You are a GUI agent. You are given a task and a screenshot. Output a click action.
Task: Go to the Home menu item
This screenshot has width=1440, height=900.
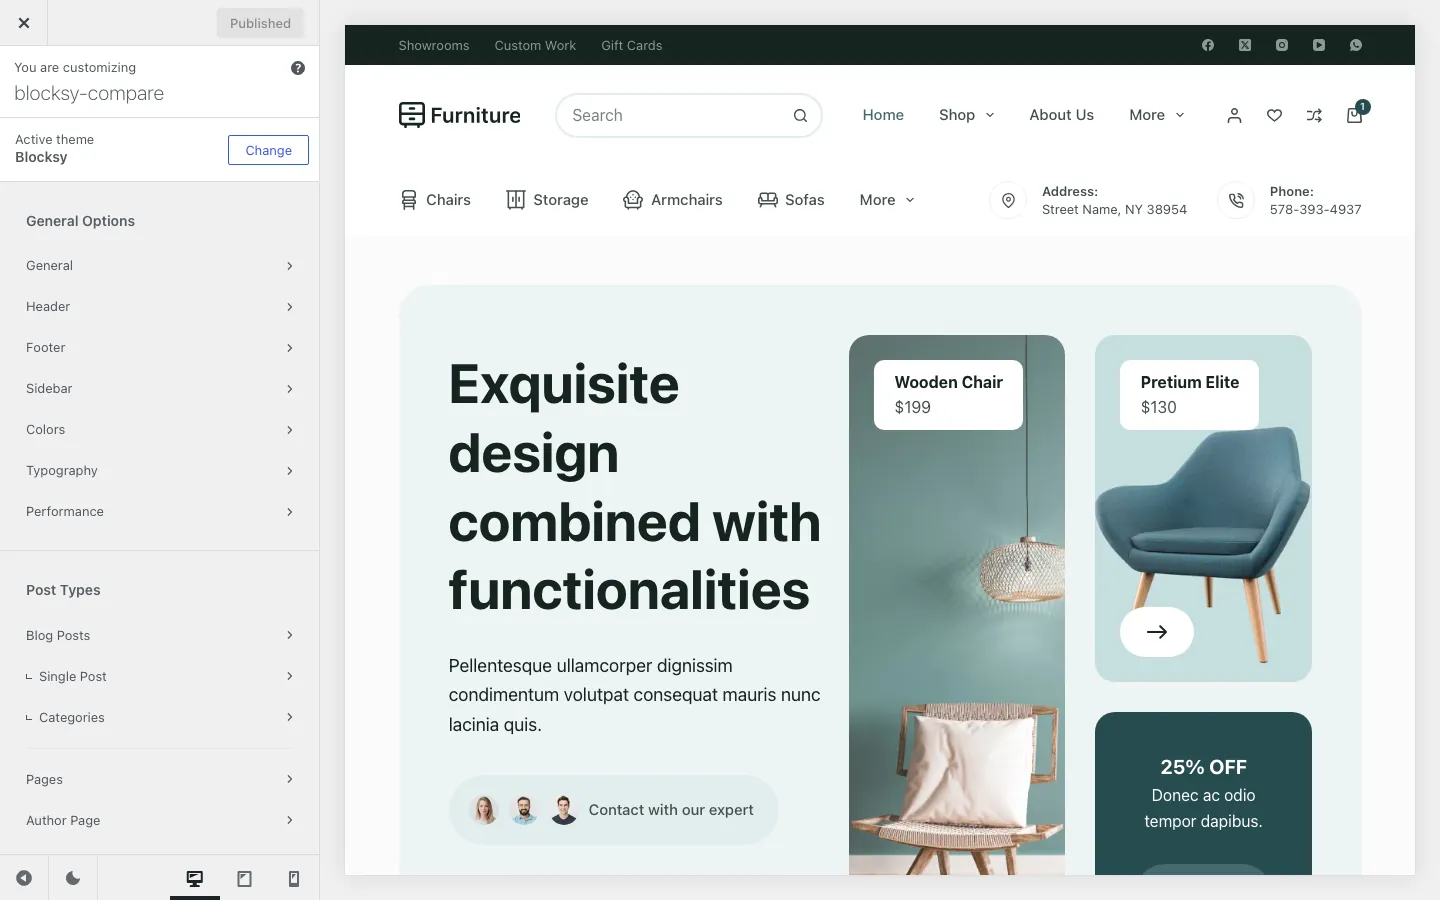click(883, 115)
